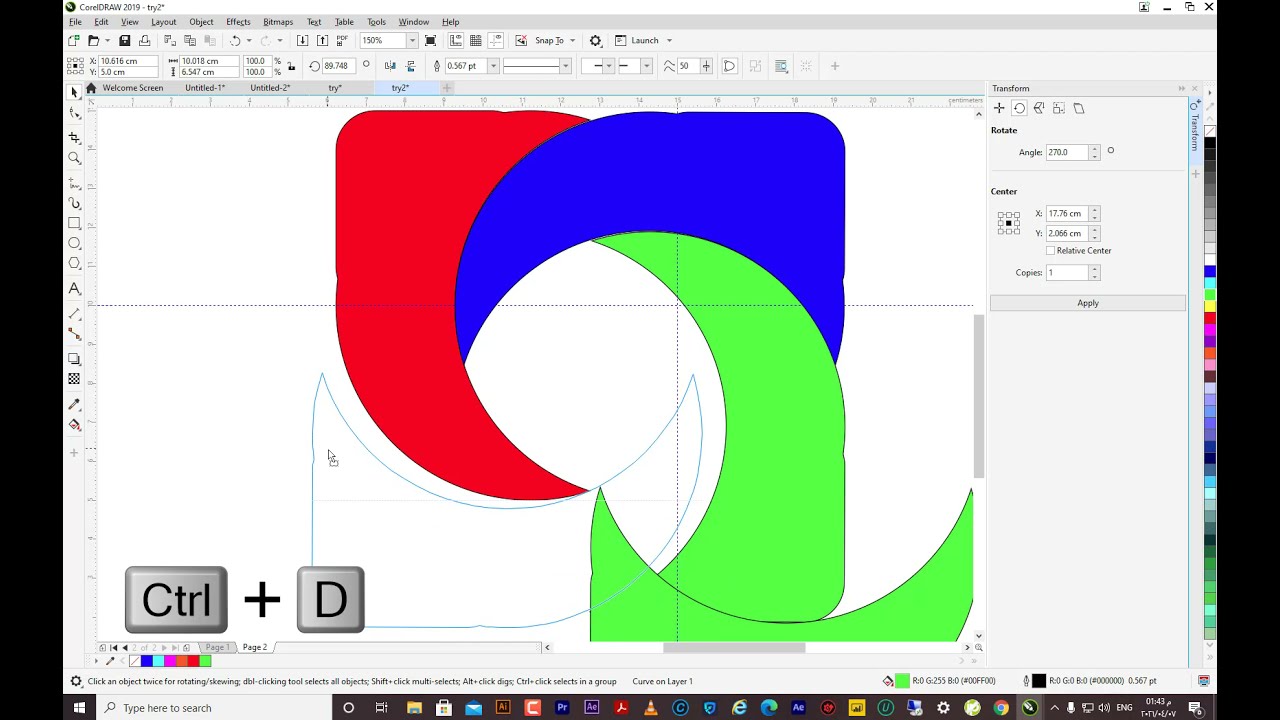Create a new document

74,40
